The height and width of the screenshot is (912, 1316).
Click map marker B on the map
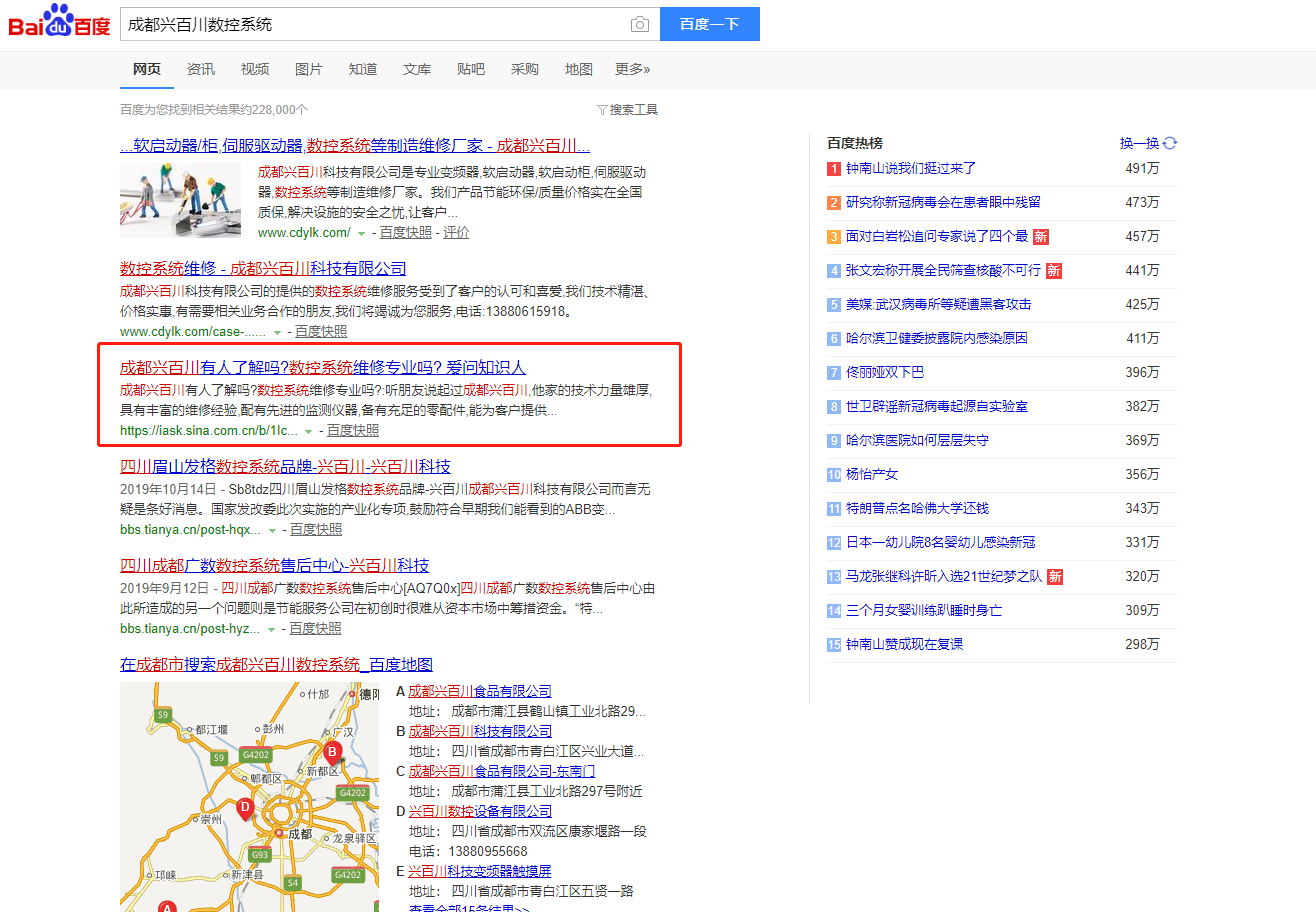pos(332,753)
